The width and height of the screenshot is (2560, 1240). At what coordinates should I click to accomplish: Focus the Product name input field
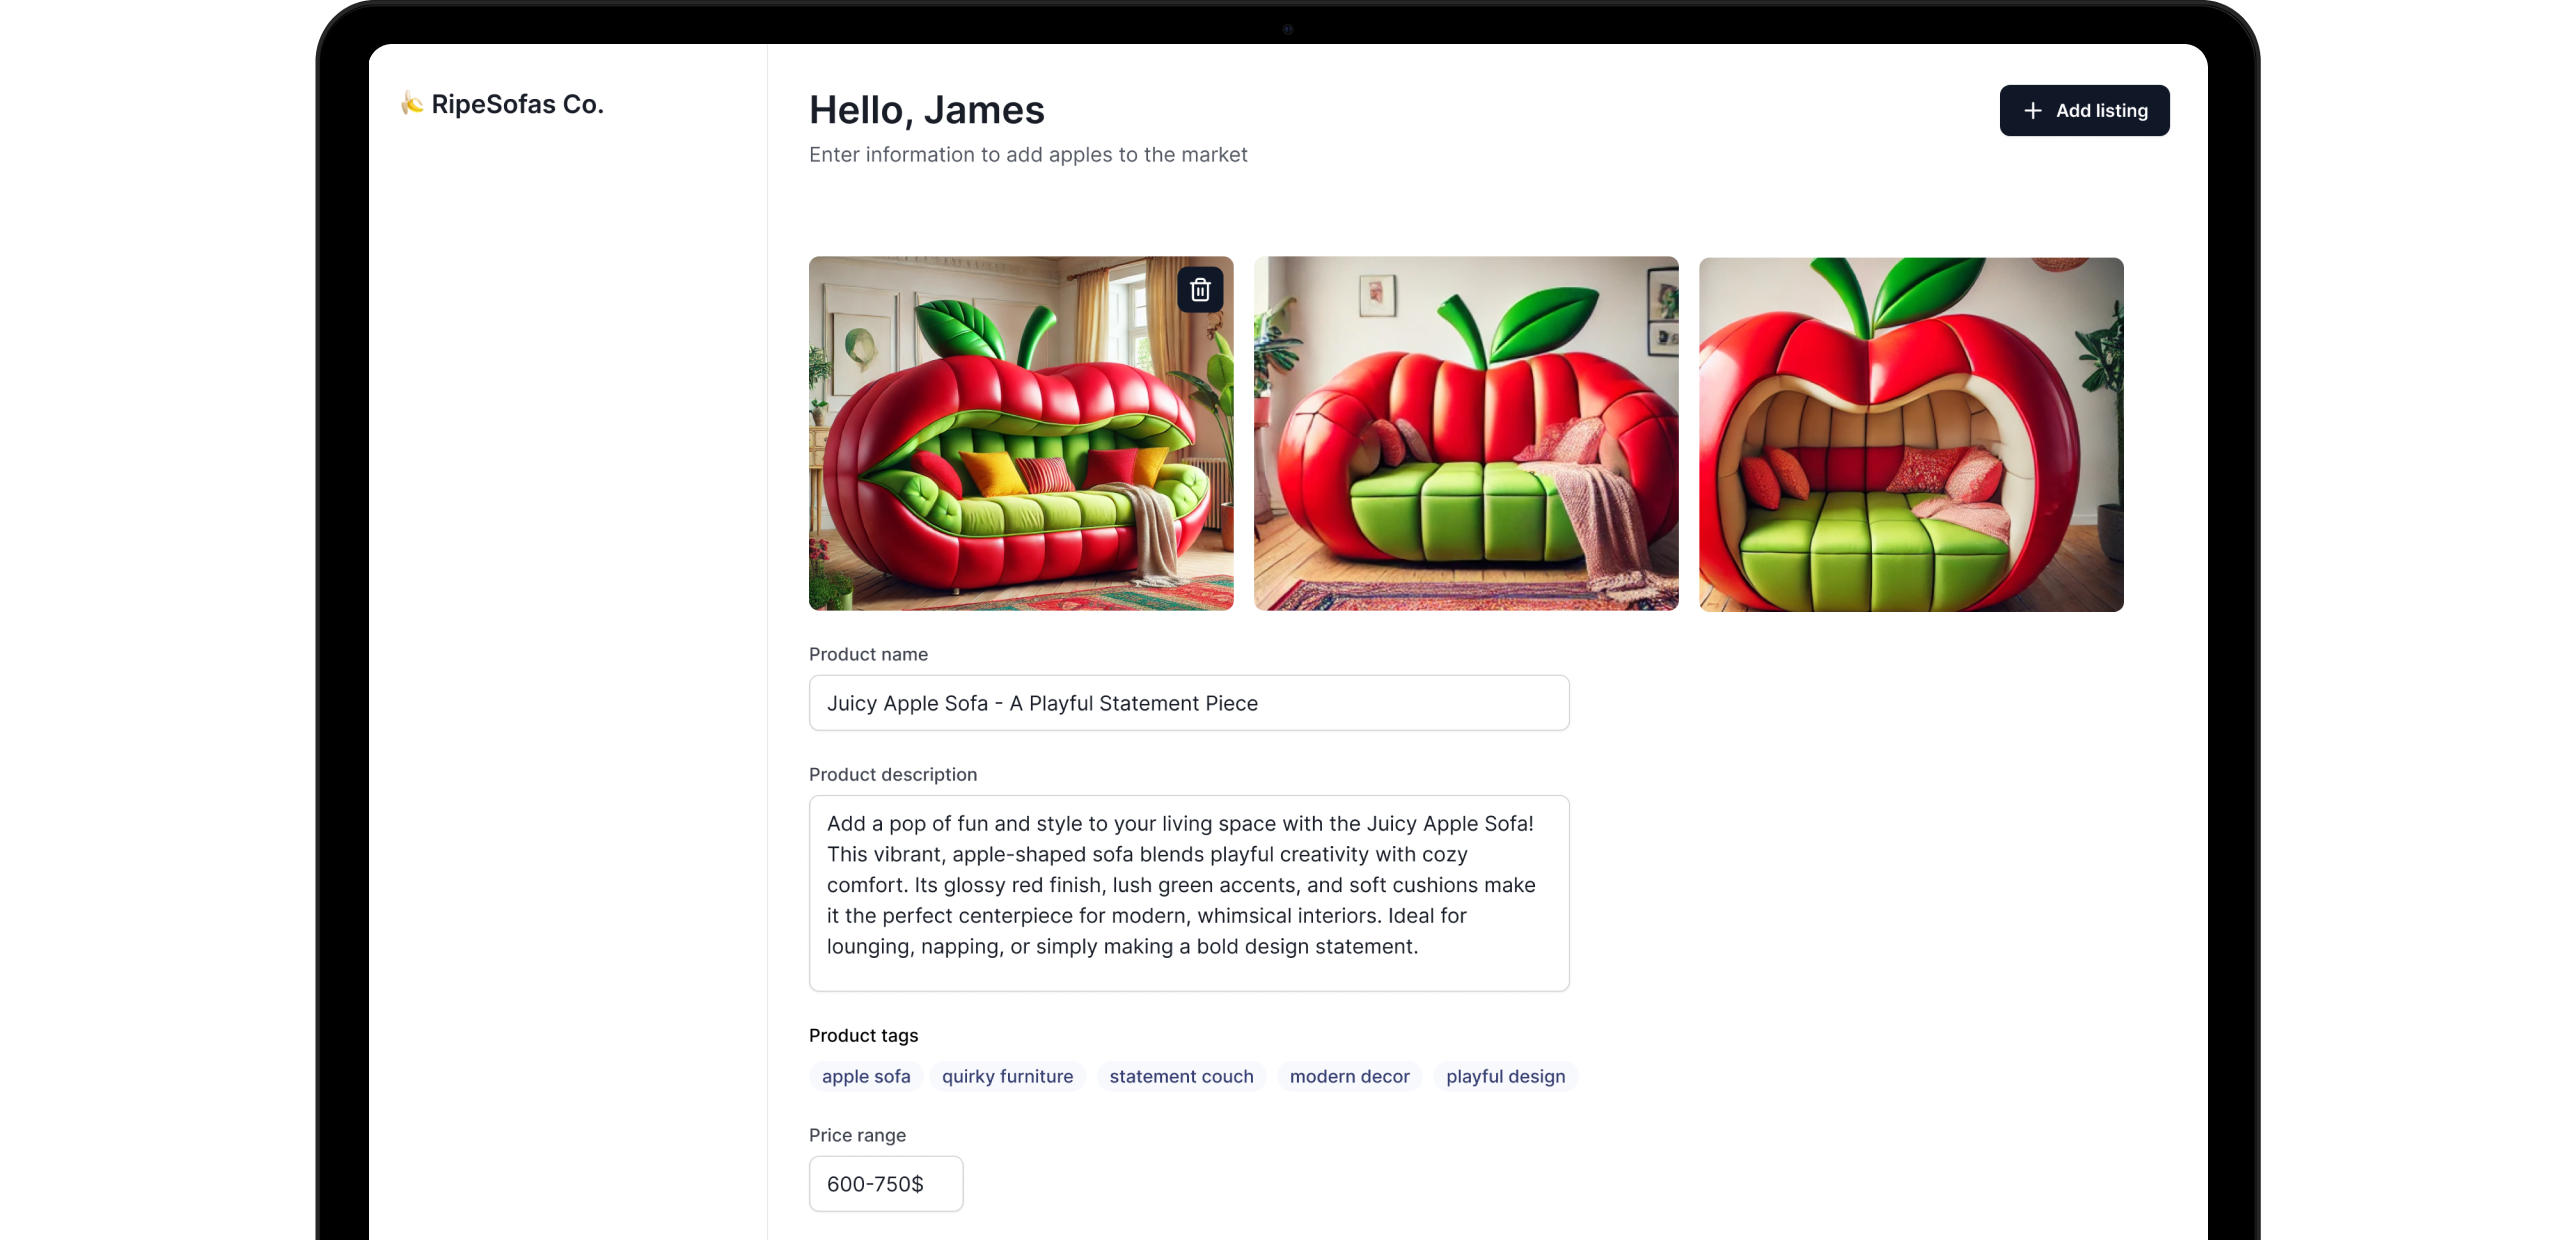(1189, 703)
